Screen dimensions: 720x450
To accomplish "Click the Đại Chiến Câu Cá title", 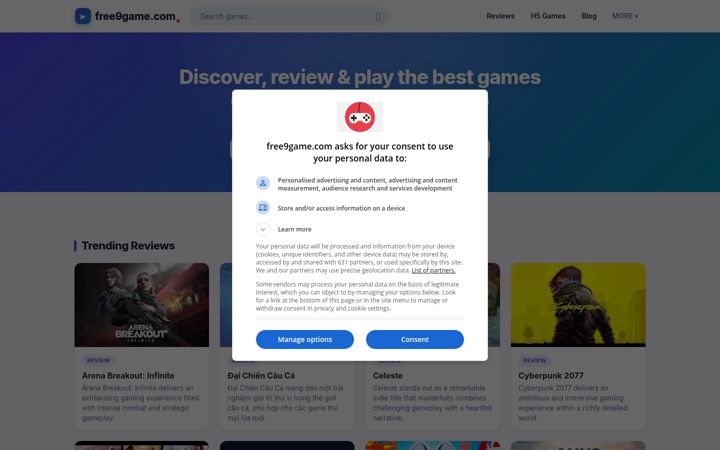I will coord(261,376).
